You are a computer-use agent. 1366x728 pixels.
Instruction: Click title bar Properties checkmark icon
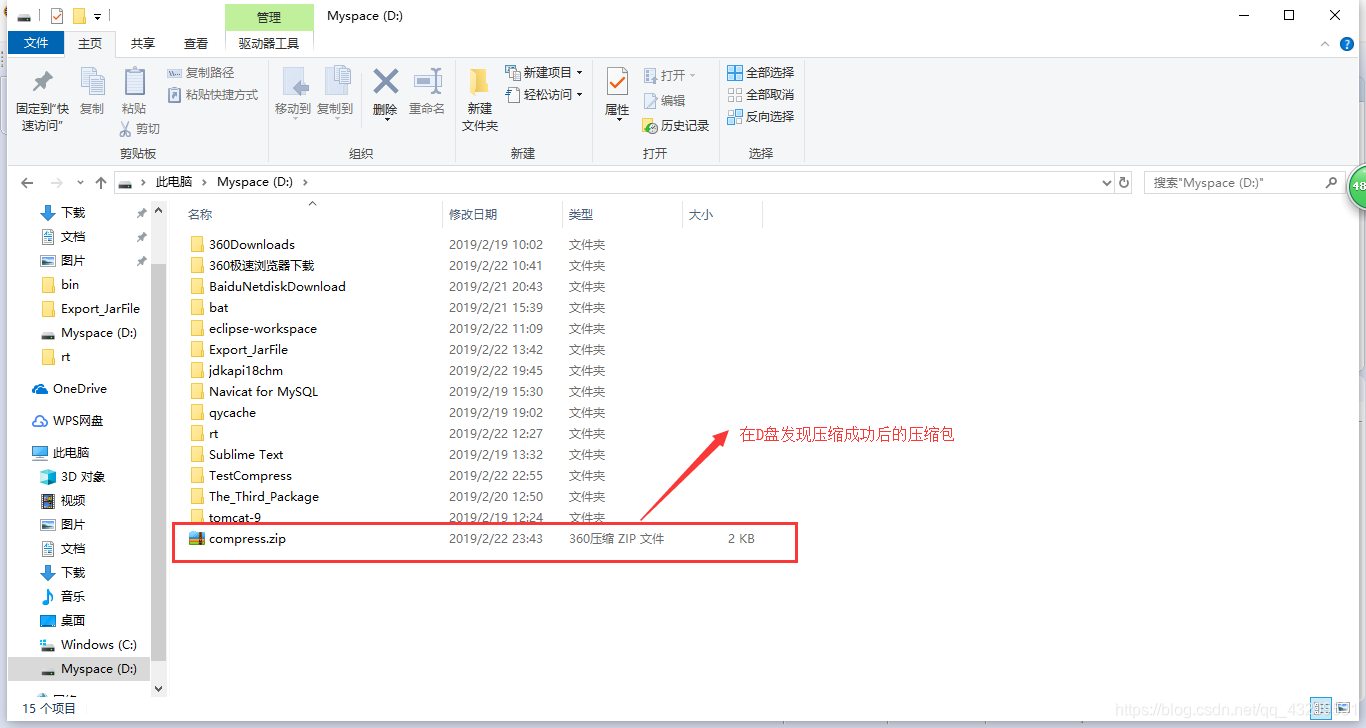click(57, 16)
